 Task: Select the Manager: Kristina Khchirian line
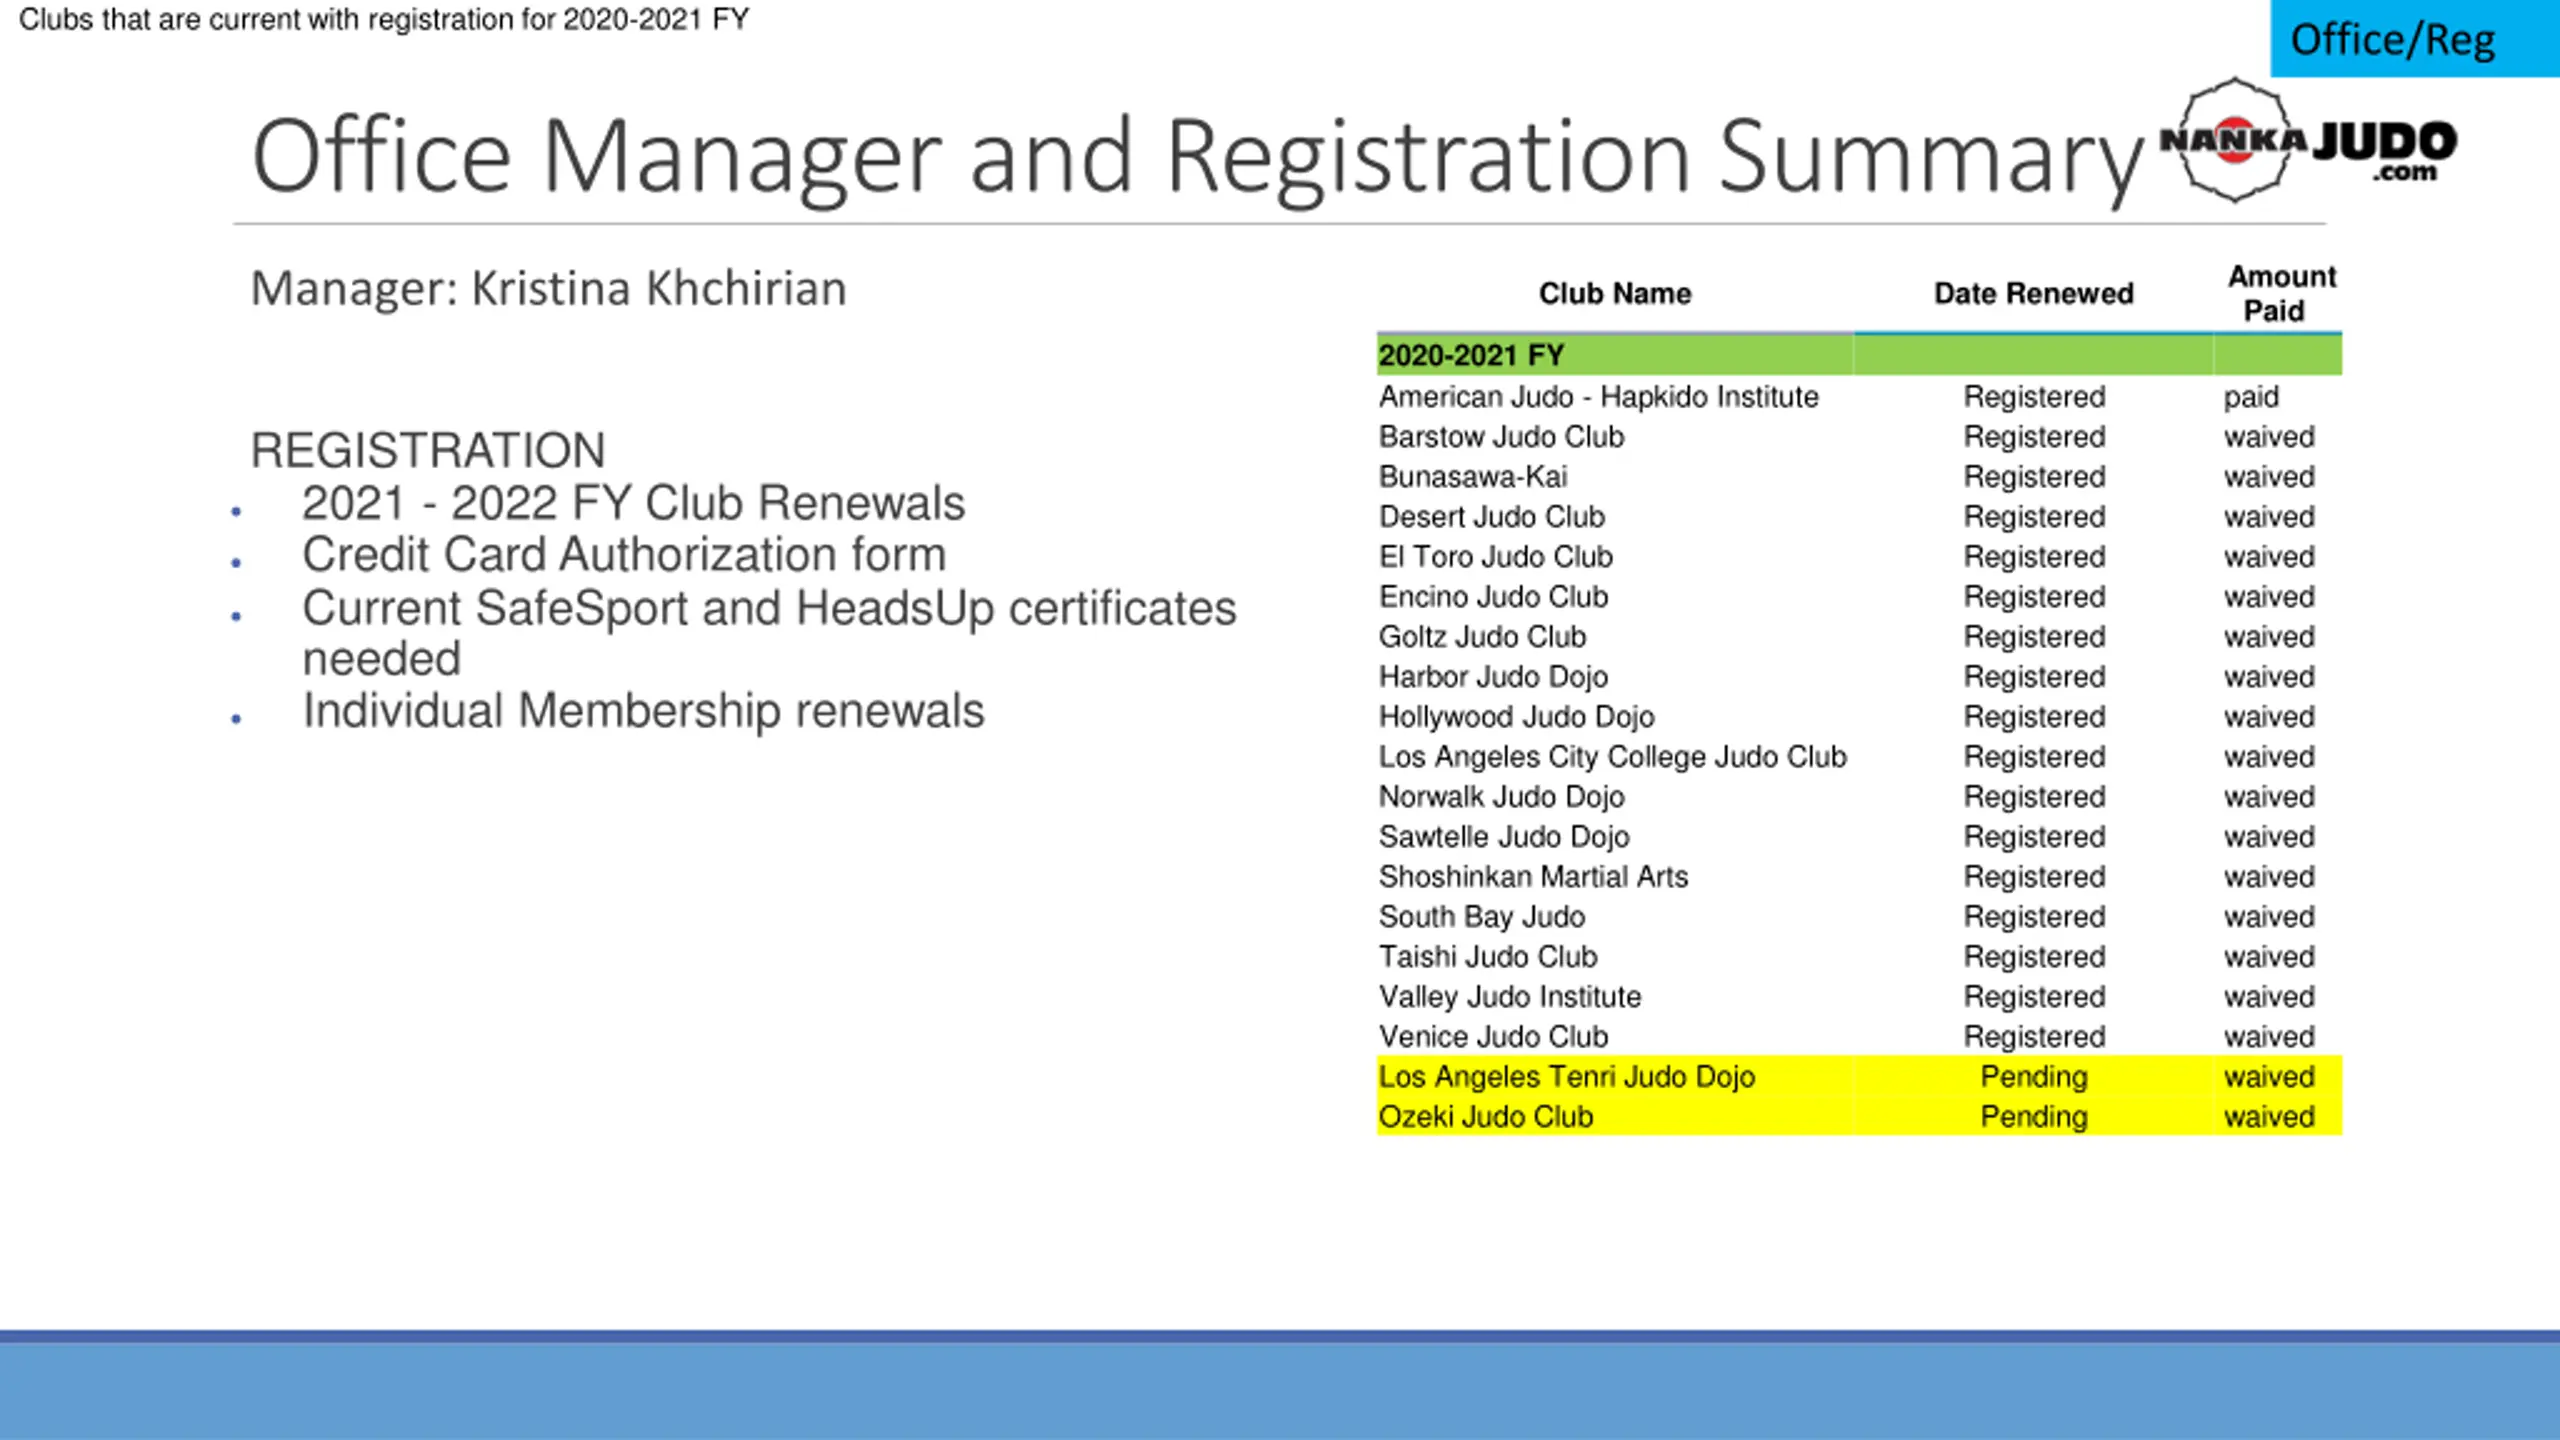point(548,289)
